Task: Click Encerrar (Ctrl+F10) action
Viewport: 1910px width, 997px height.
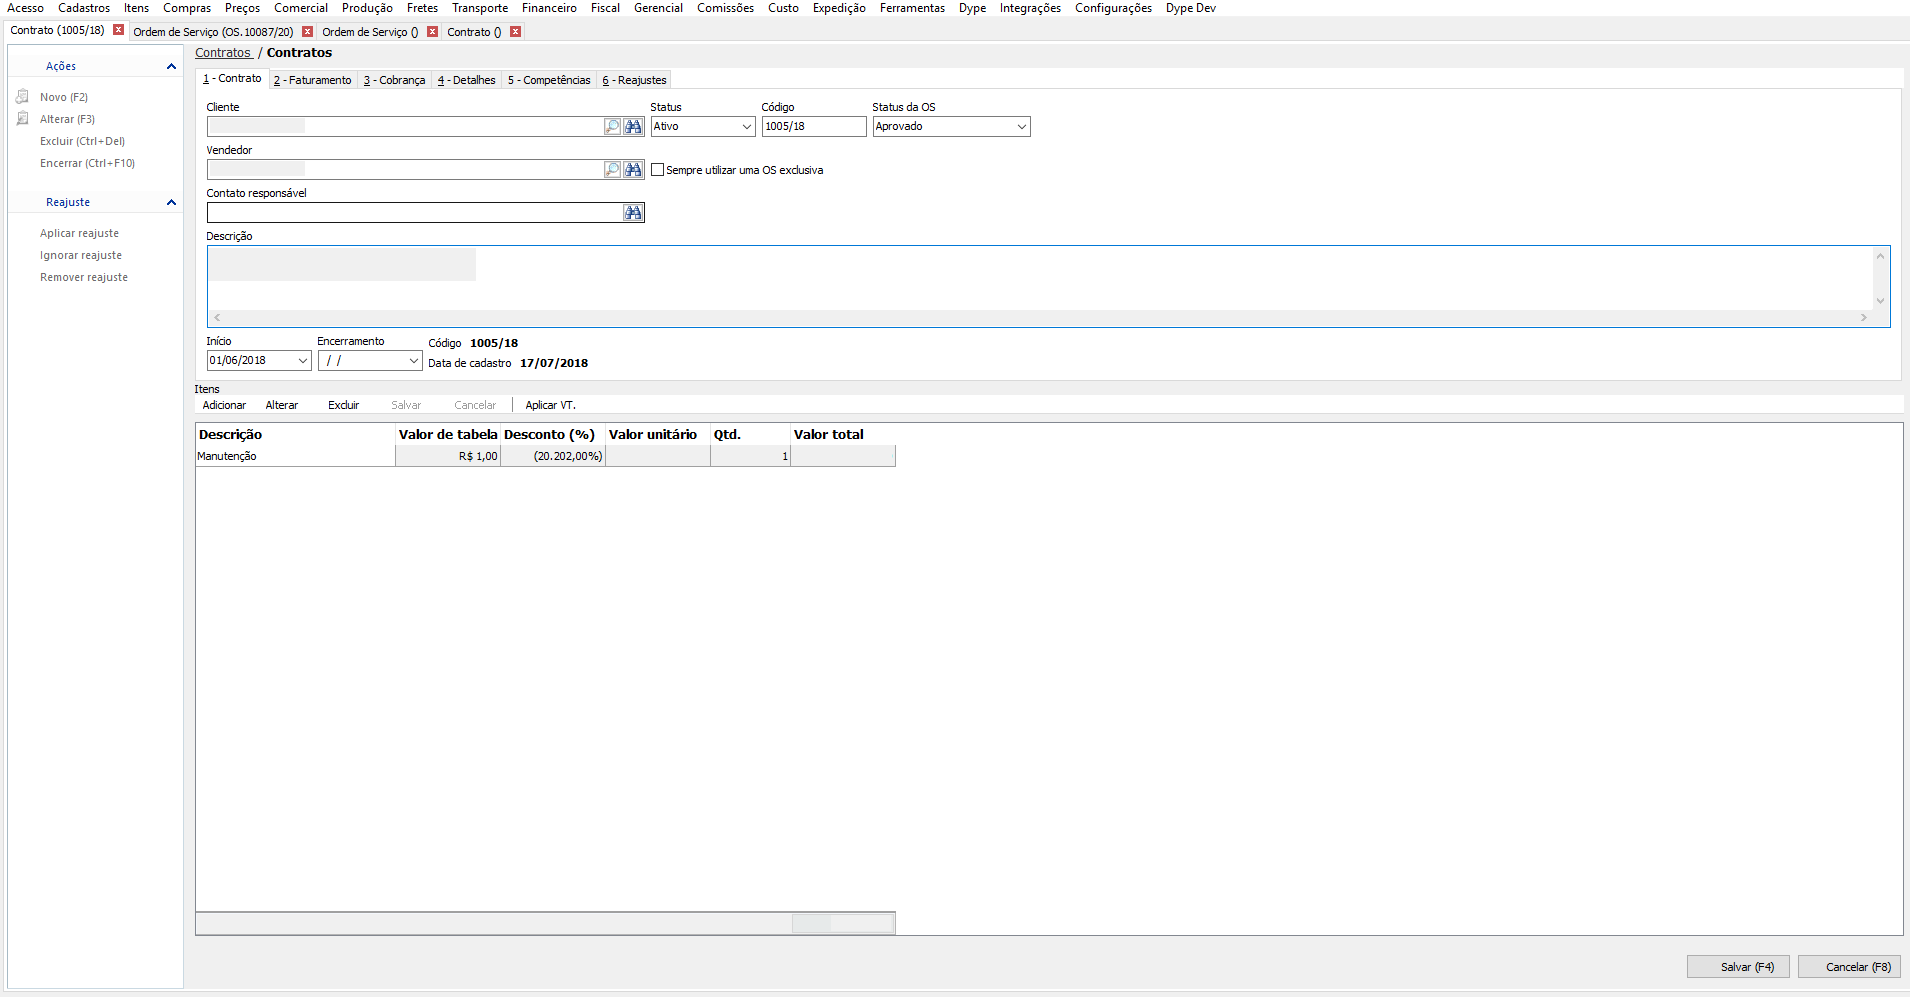Action: 87,163
